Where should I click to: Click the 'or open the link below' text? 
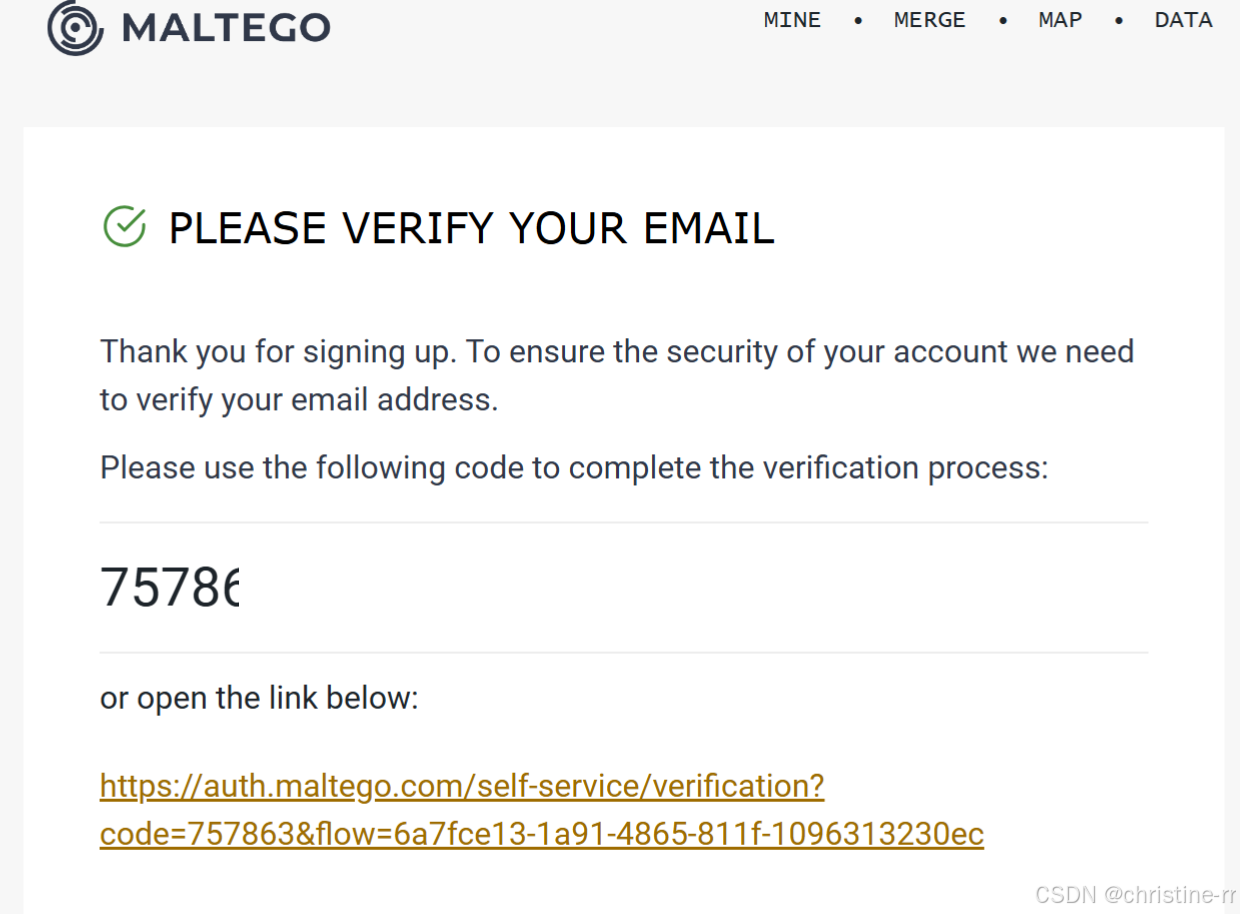[x=259, y=698]
